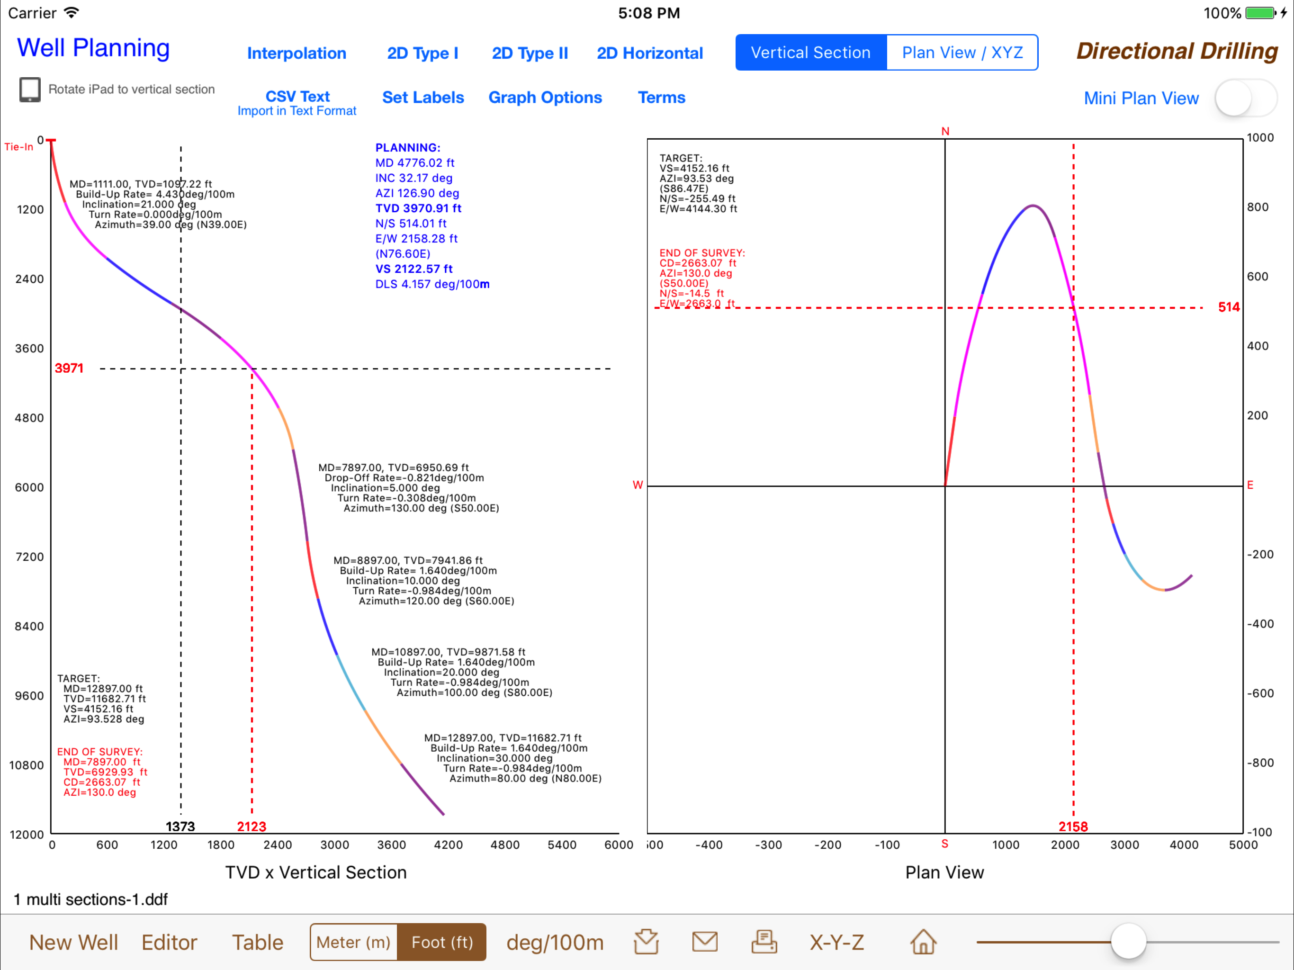
Task: Print the plan using the printer icon
Action: (x=762, y=941)
